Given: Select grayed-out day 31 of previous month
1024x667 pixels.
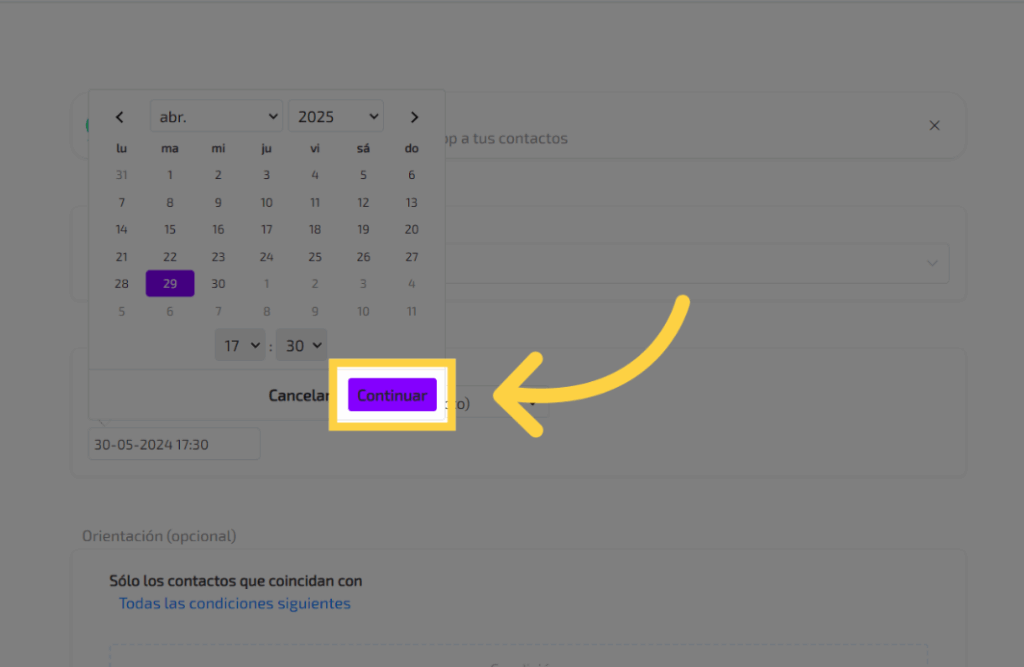Looking at the screenshot, I should pos(122,174).
